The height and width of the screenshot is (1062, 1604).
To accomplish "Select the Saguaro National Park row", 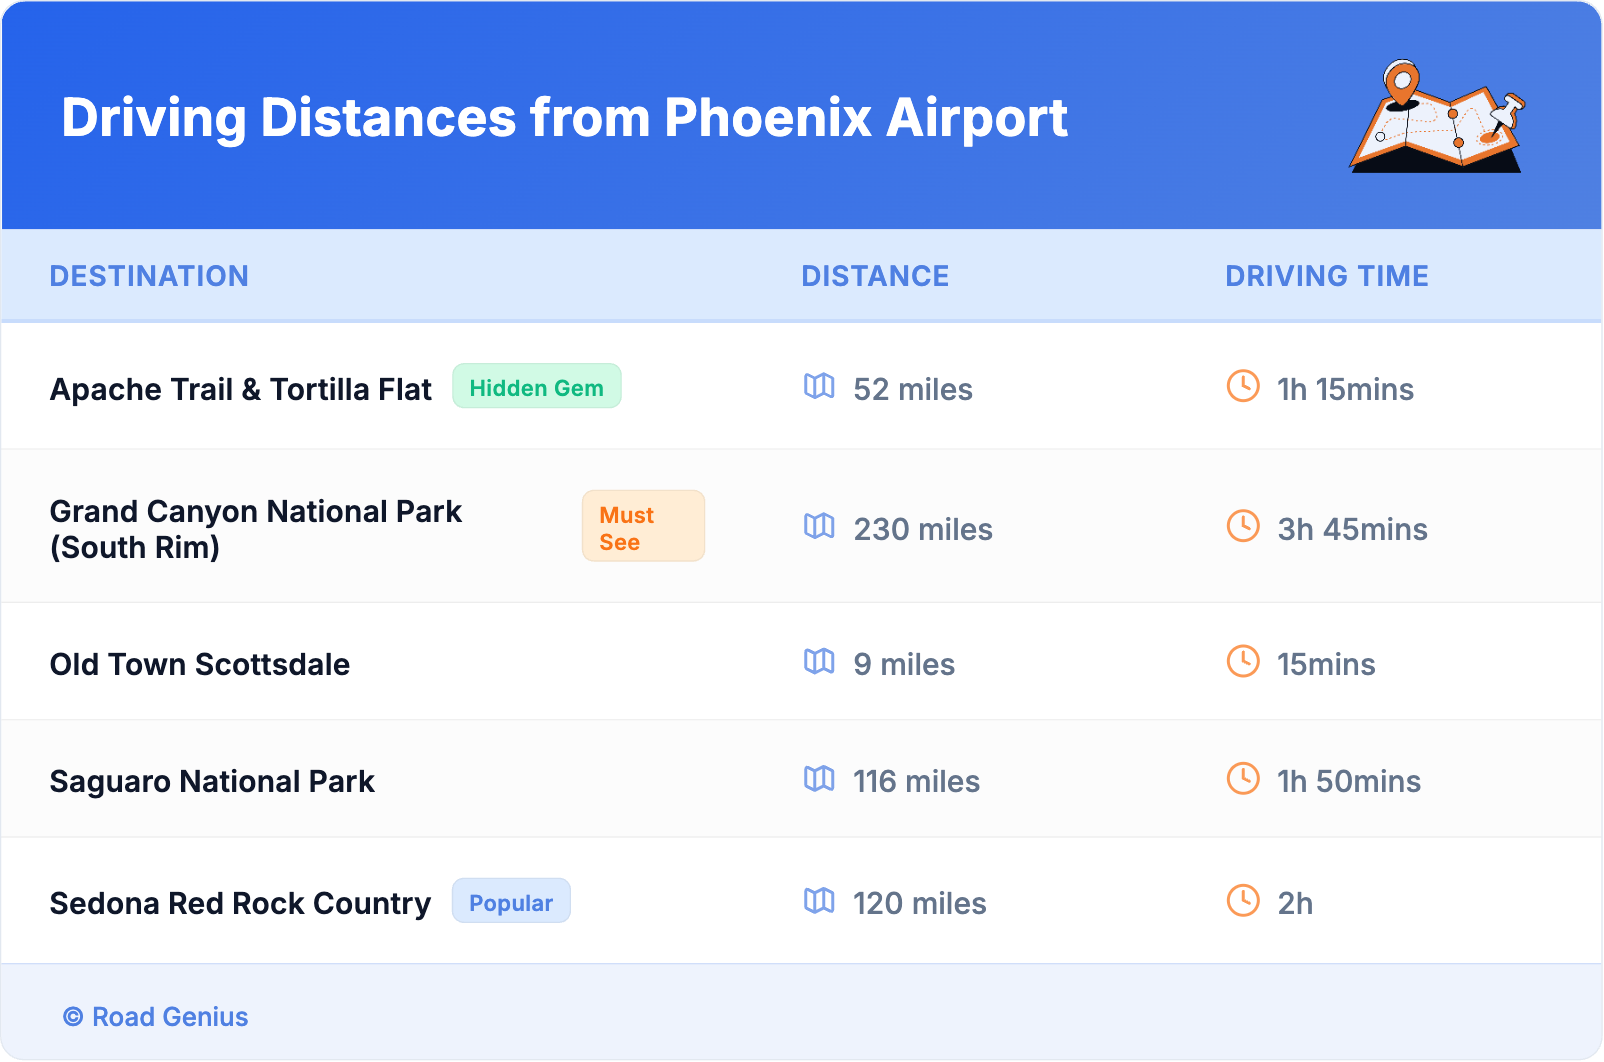I will (x=212, y=781).
